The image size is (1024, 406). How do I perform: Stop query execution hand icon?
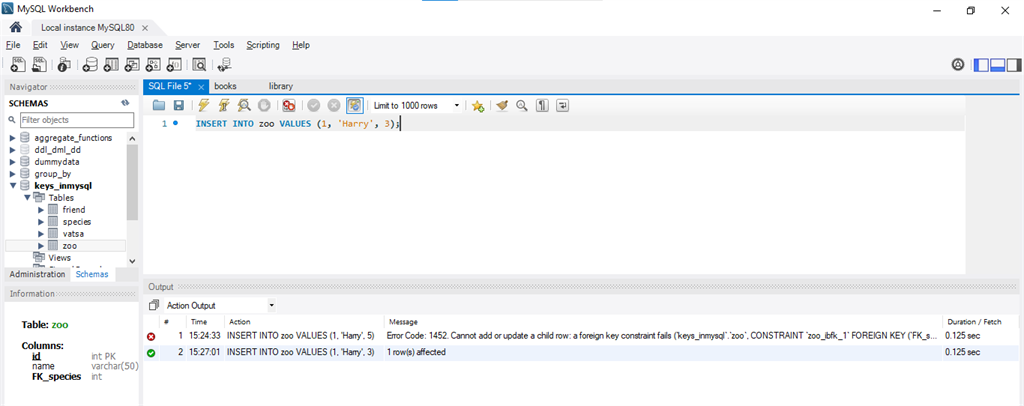264,105
